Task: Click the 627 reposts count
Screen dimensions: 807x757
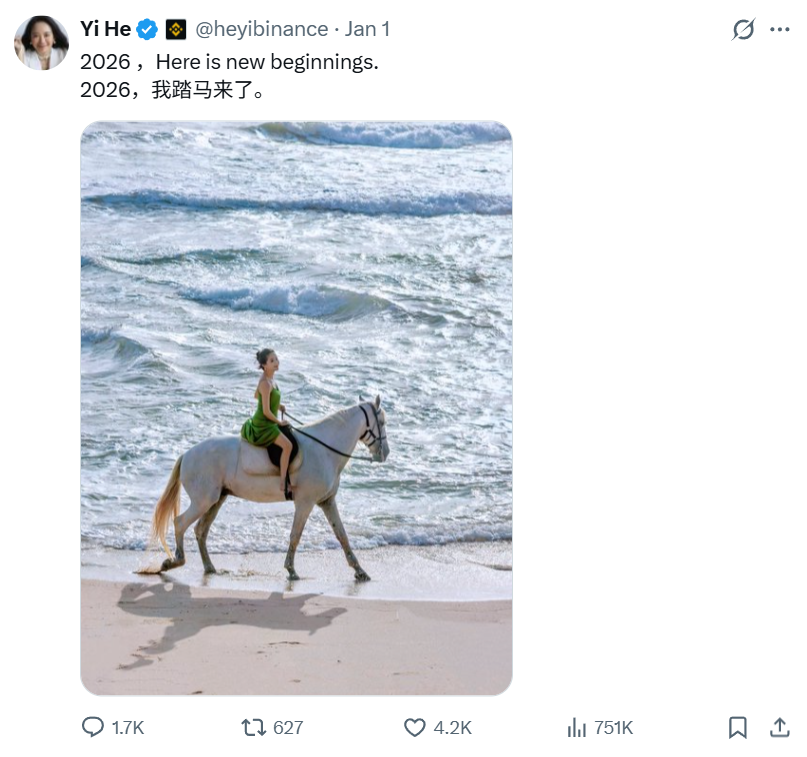Action: [x=288, y=728]
